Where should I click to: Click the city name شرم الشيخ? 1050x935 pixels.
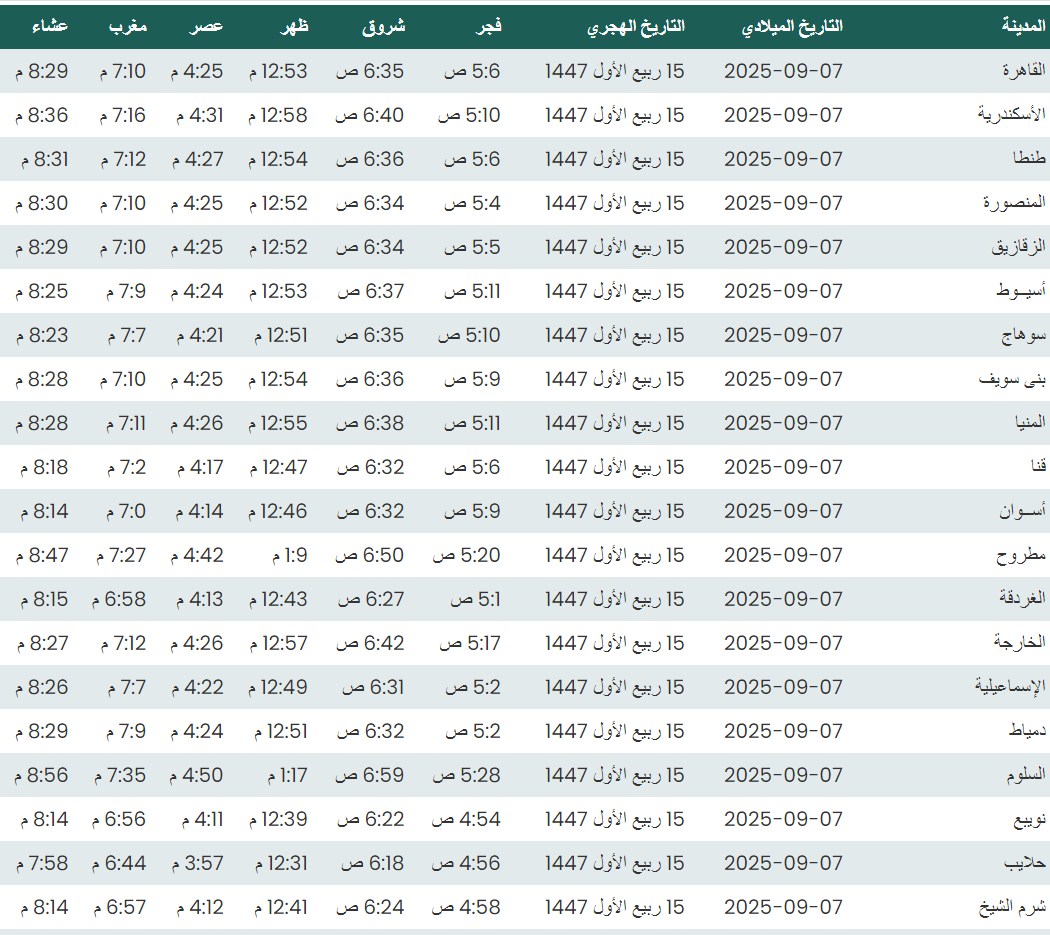1013,907
